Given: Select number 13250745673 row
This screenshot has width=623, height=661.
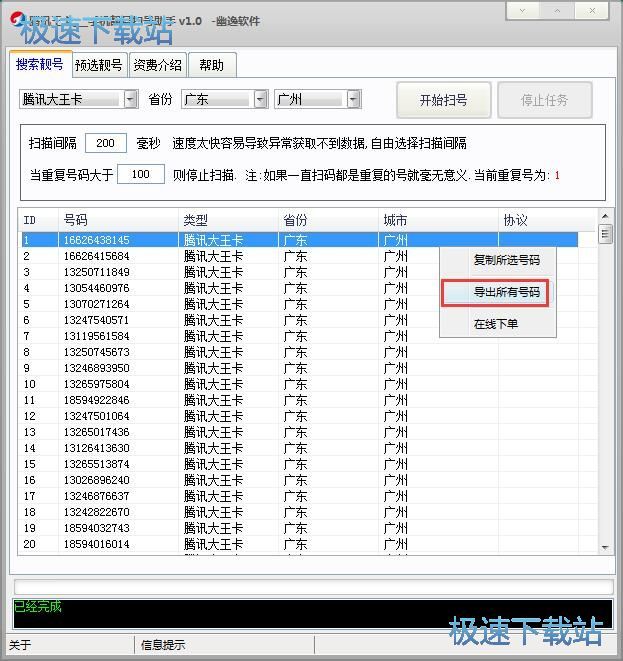Looking at the screenshot, I should coord(299,352).
